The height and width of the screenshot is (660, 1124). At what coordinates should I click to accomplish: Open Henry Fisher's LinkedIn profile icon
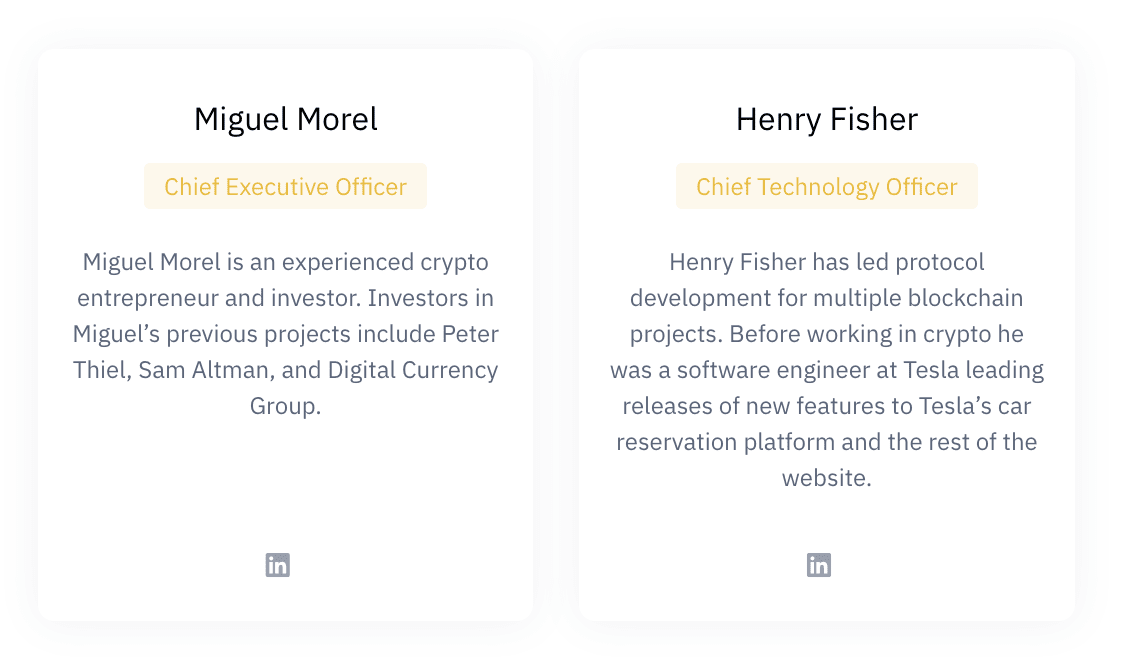pos(818,565)
